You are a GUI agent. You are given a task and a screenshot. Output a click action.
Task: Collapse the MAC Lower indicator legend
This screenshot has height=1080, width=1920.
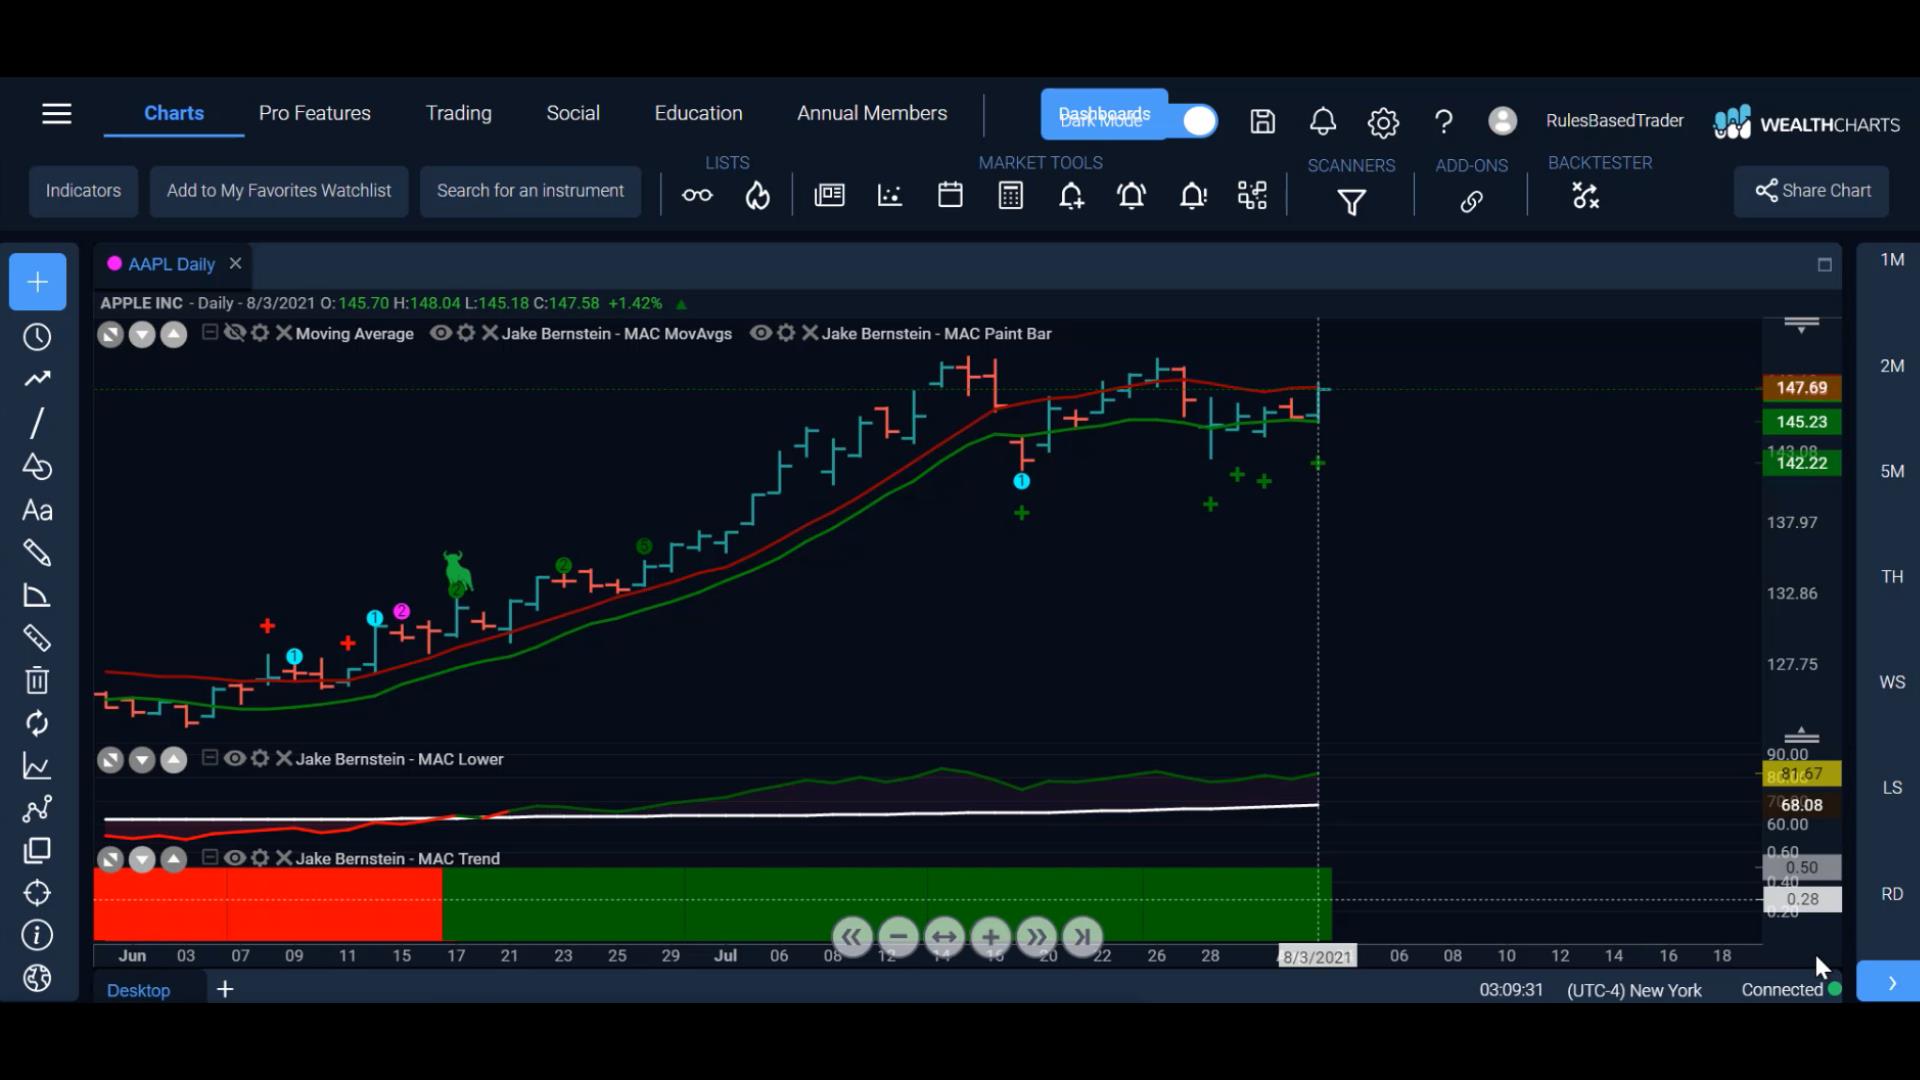coord(210,758)
